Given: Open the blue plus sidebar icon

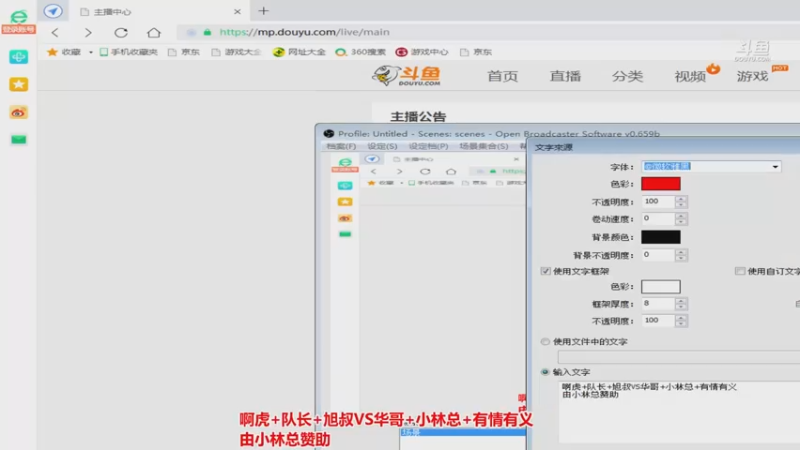Looking at the screenshot, I should pos(18,57).
